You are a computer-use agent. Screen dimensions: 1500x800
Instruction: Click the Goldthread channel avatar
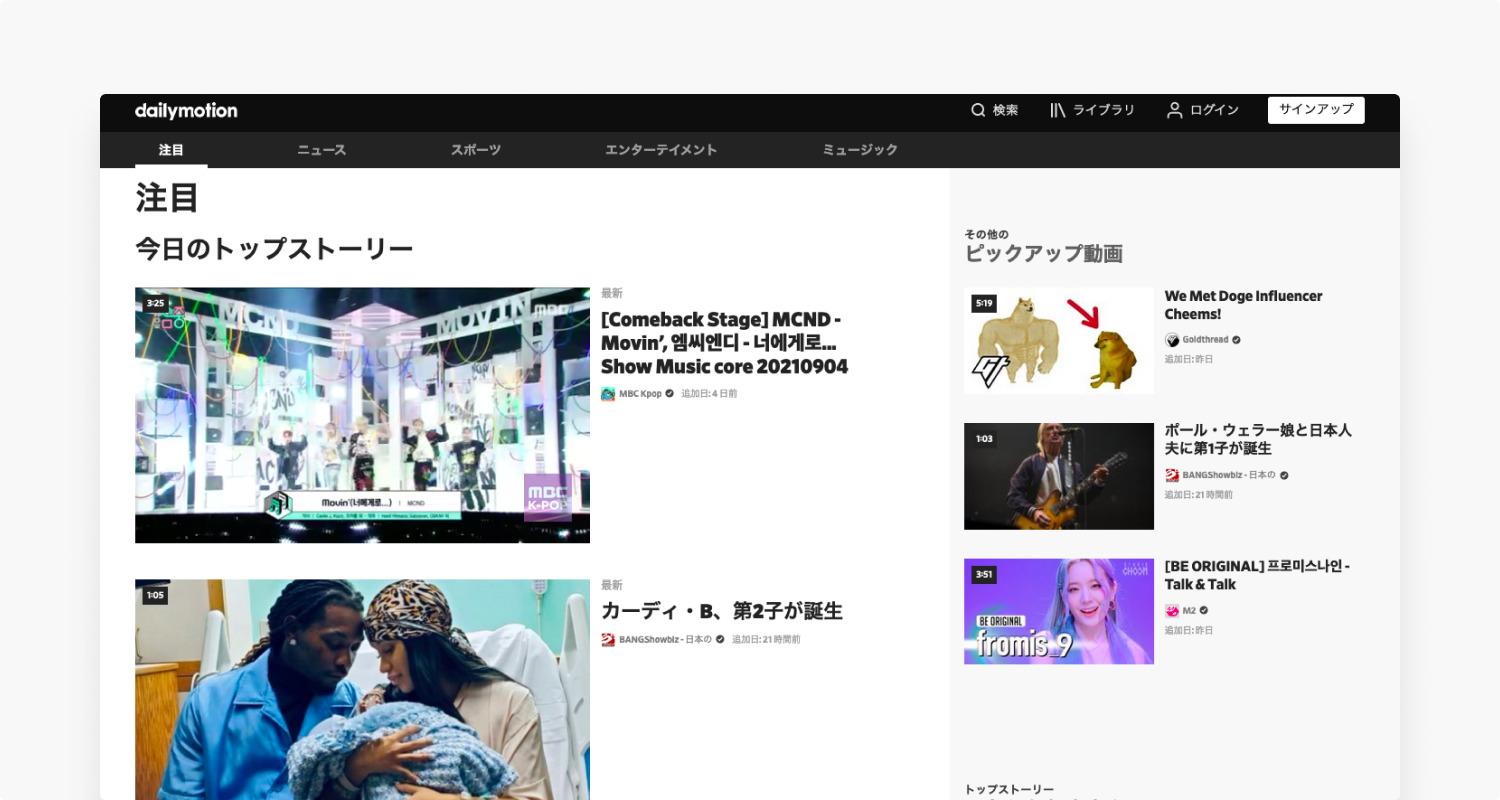pyautogui.click(x=1172, y=340)
